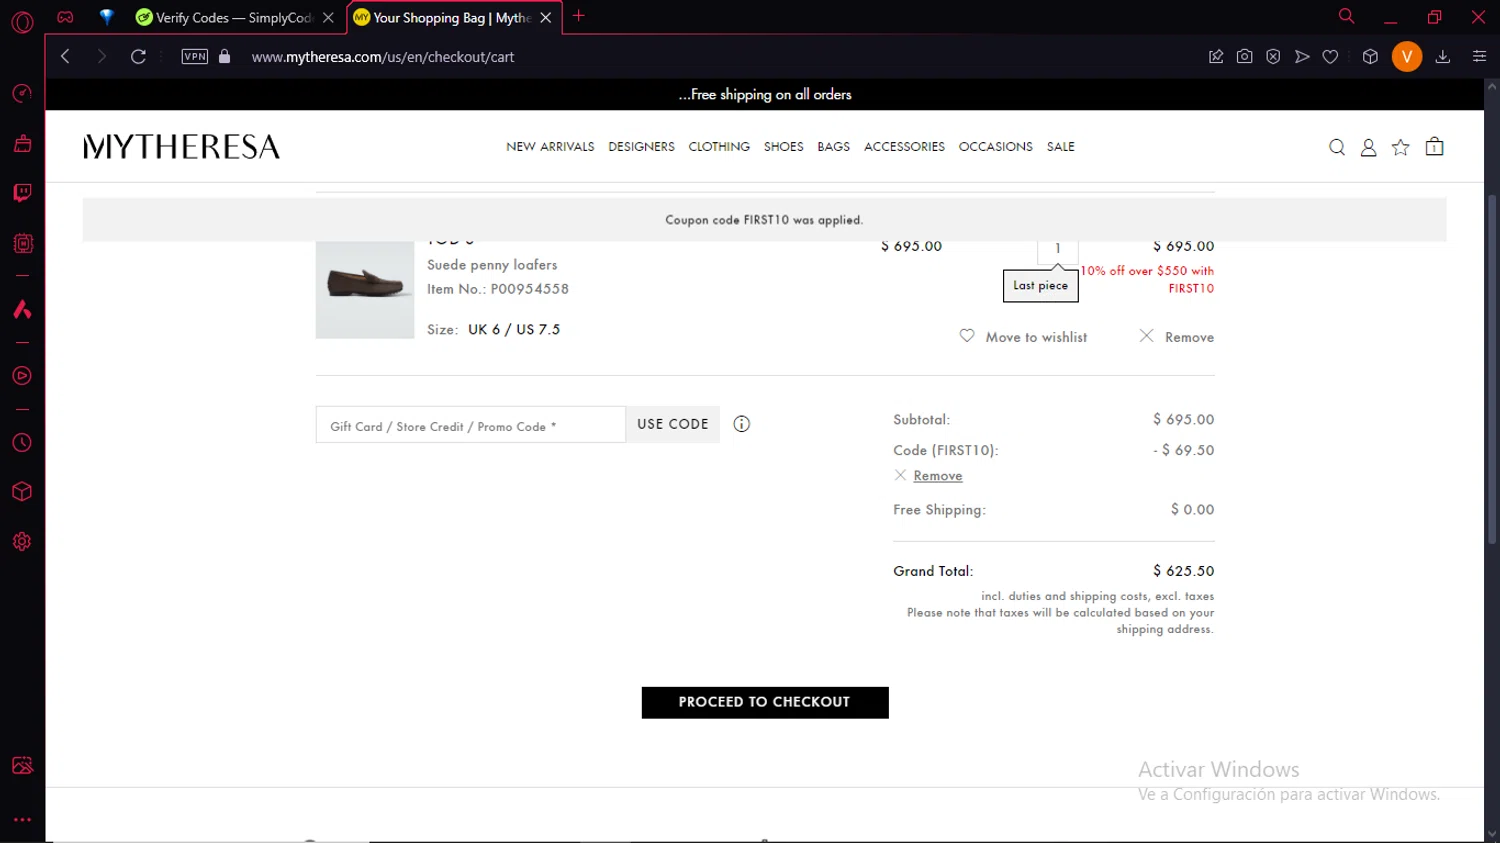This screenshot has width=1500, height=843.
Task: Switch to the Verify Codes — SimplyCodes tab
Action: click(234, 17)
